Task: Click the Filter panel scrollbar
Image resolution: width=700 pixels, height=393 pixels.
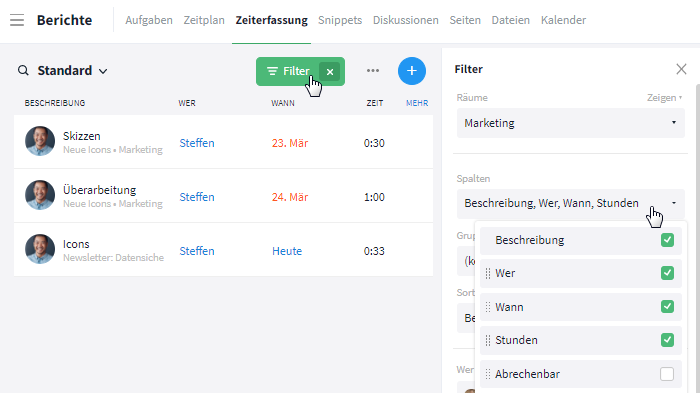Action: tap(697, 238)
